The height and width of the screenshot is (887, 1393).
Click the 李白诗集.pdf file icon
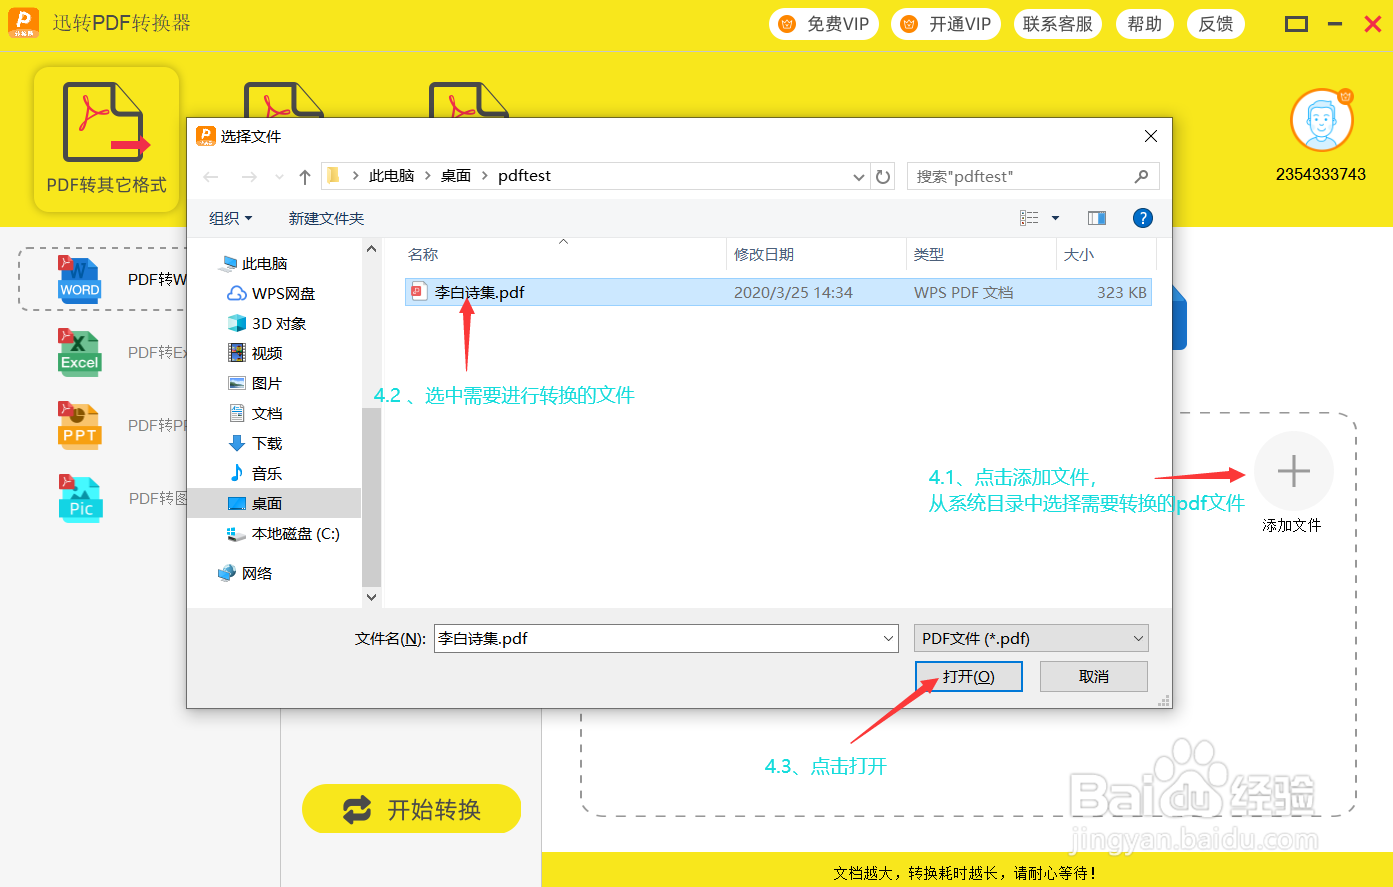pos(419,292)
